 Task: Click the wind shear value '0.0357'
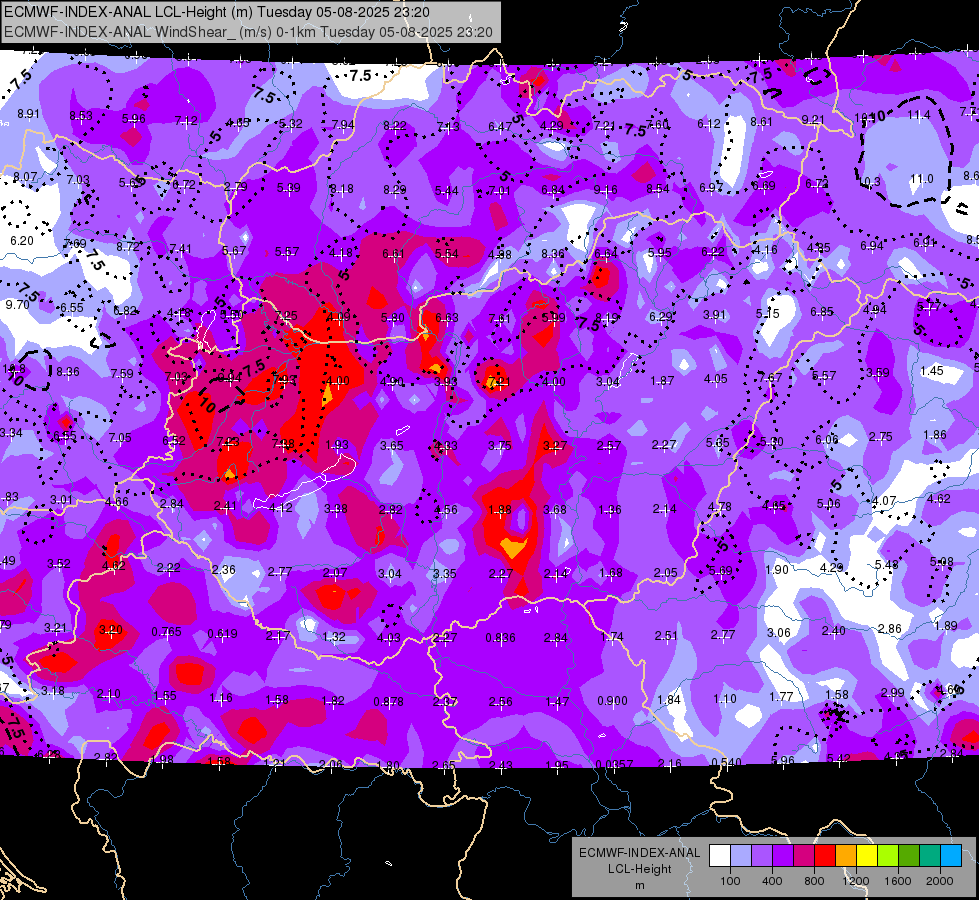point(614,764)
